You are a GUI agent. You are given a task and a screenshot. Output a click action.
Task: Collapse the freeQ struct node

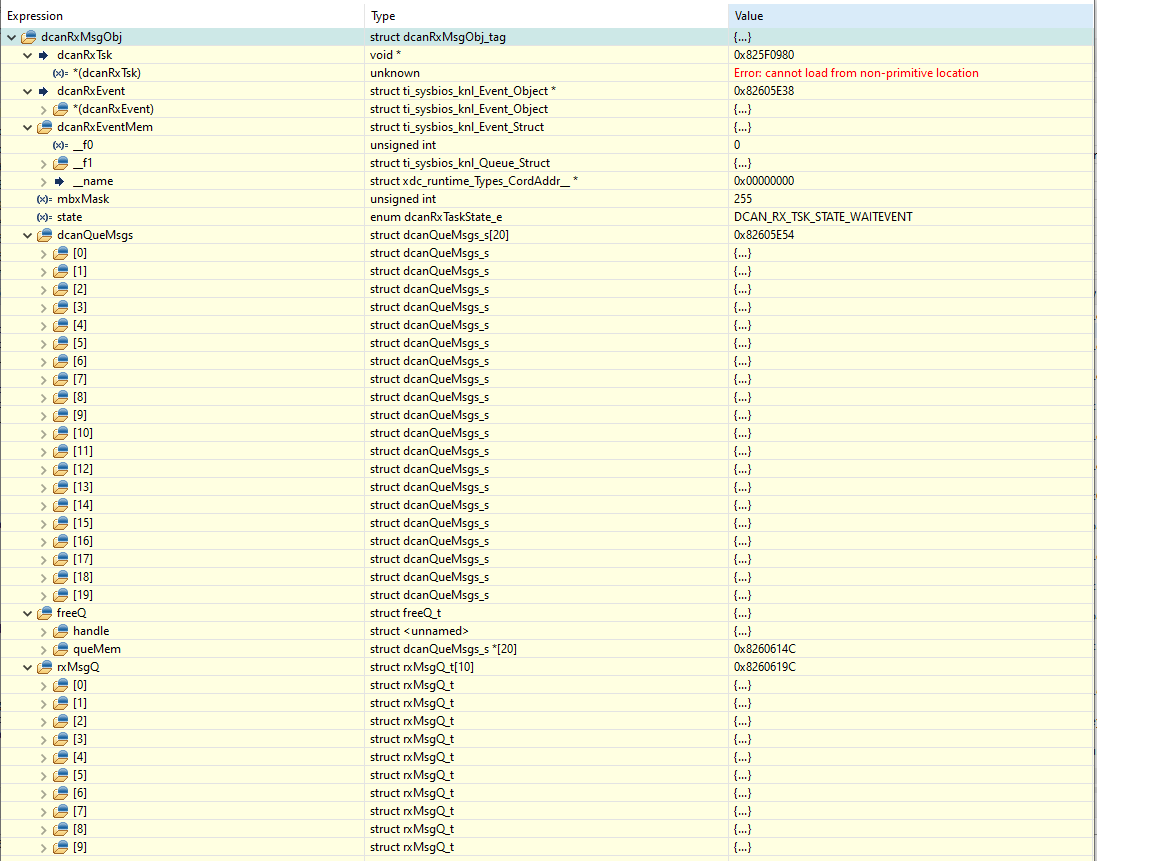[28, 613]
